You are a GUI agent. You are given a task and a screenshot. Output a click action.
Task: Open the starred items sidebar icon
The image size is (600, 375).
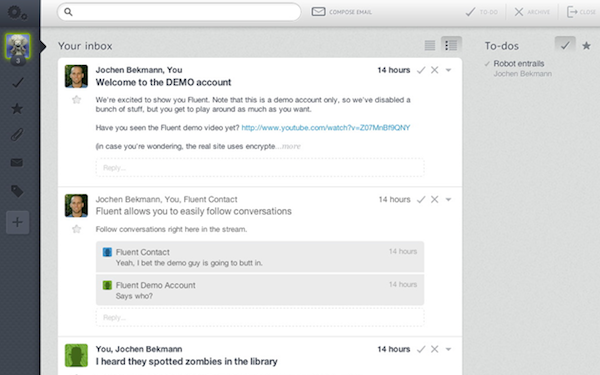click(x=17, y=109)
